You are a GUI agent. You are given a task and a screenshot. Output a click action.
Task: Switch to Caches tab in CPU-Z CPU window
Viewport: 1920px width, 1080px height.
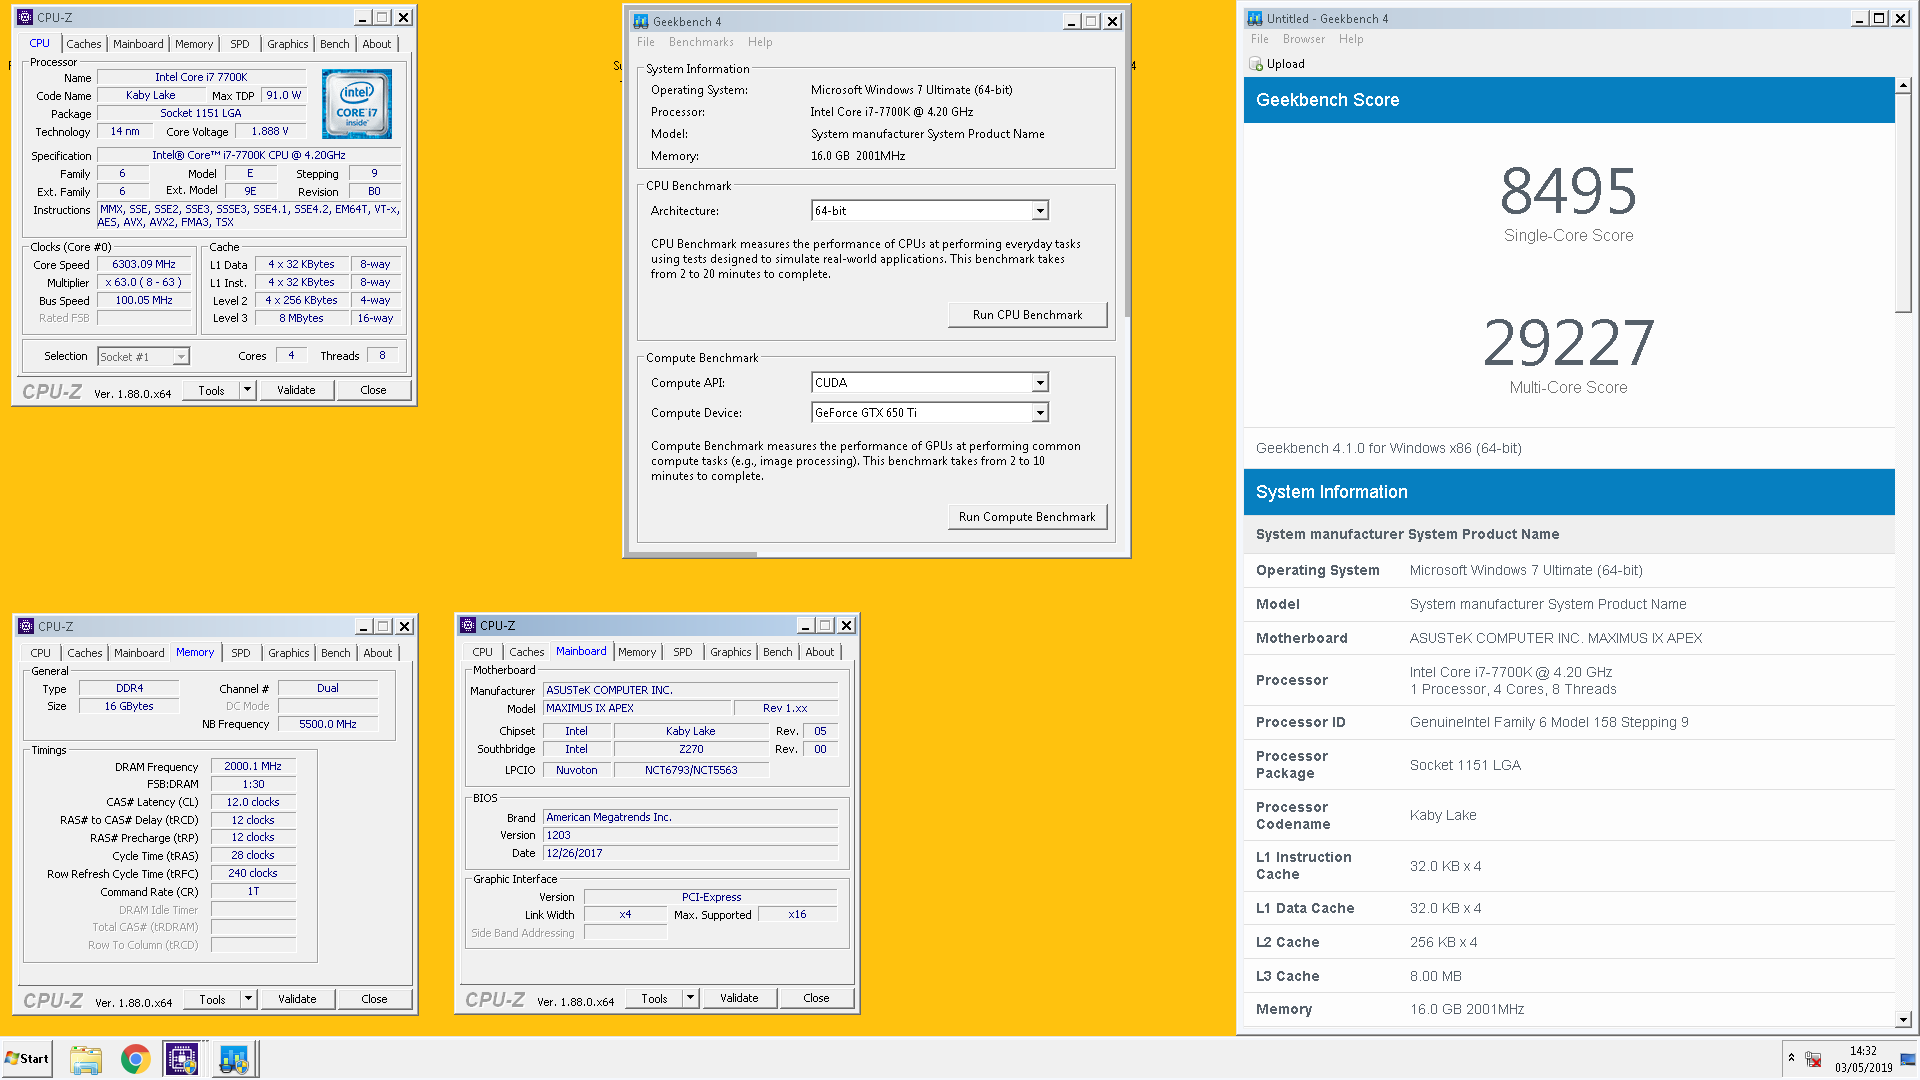[84, 44]
